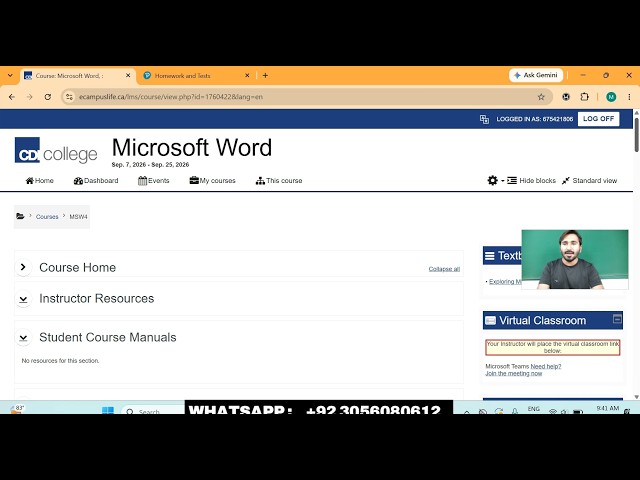Click the taskbar Search box
This screenshot has height=480, width=640.
[153, 411]
